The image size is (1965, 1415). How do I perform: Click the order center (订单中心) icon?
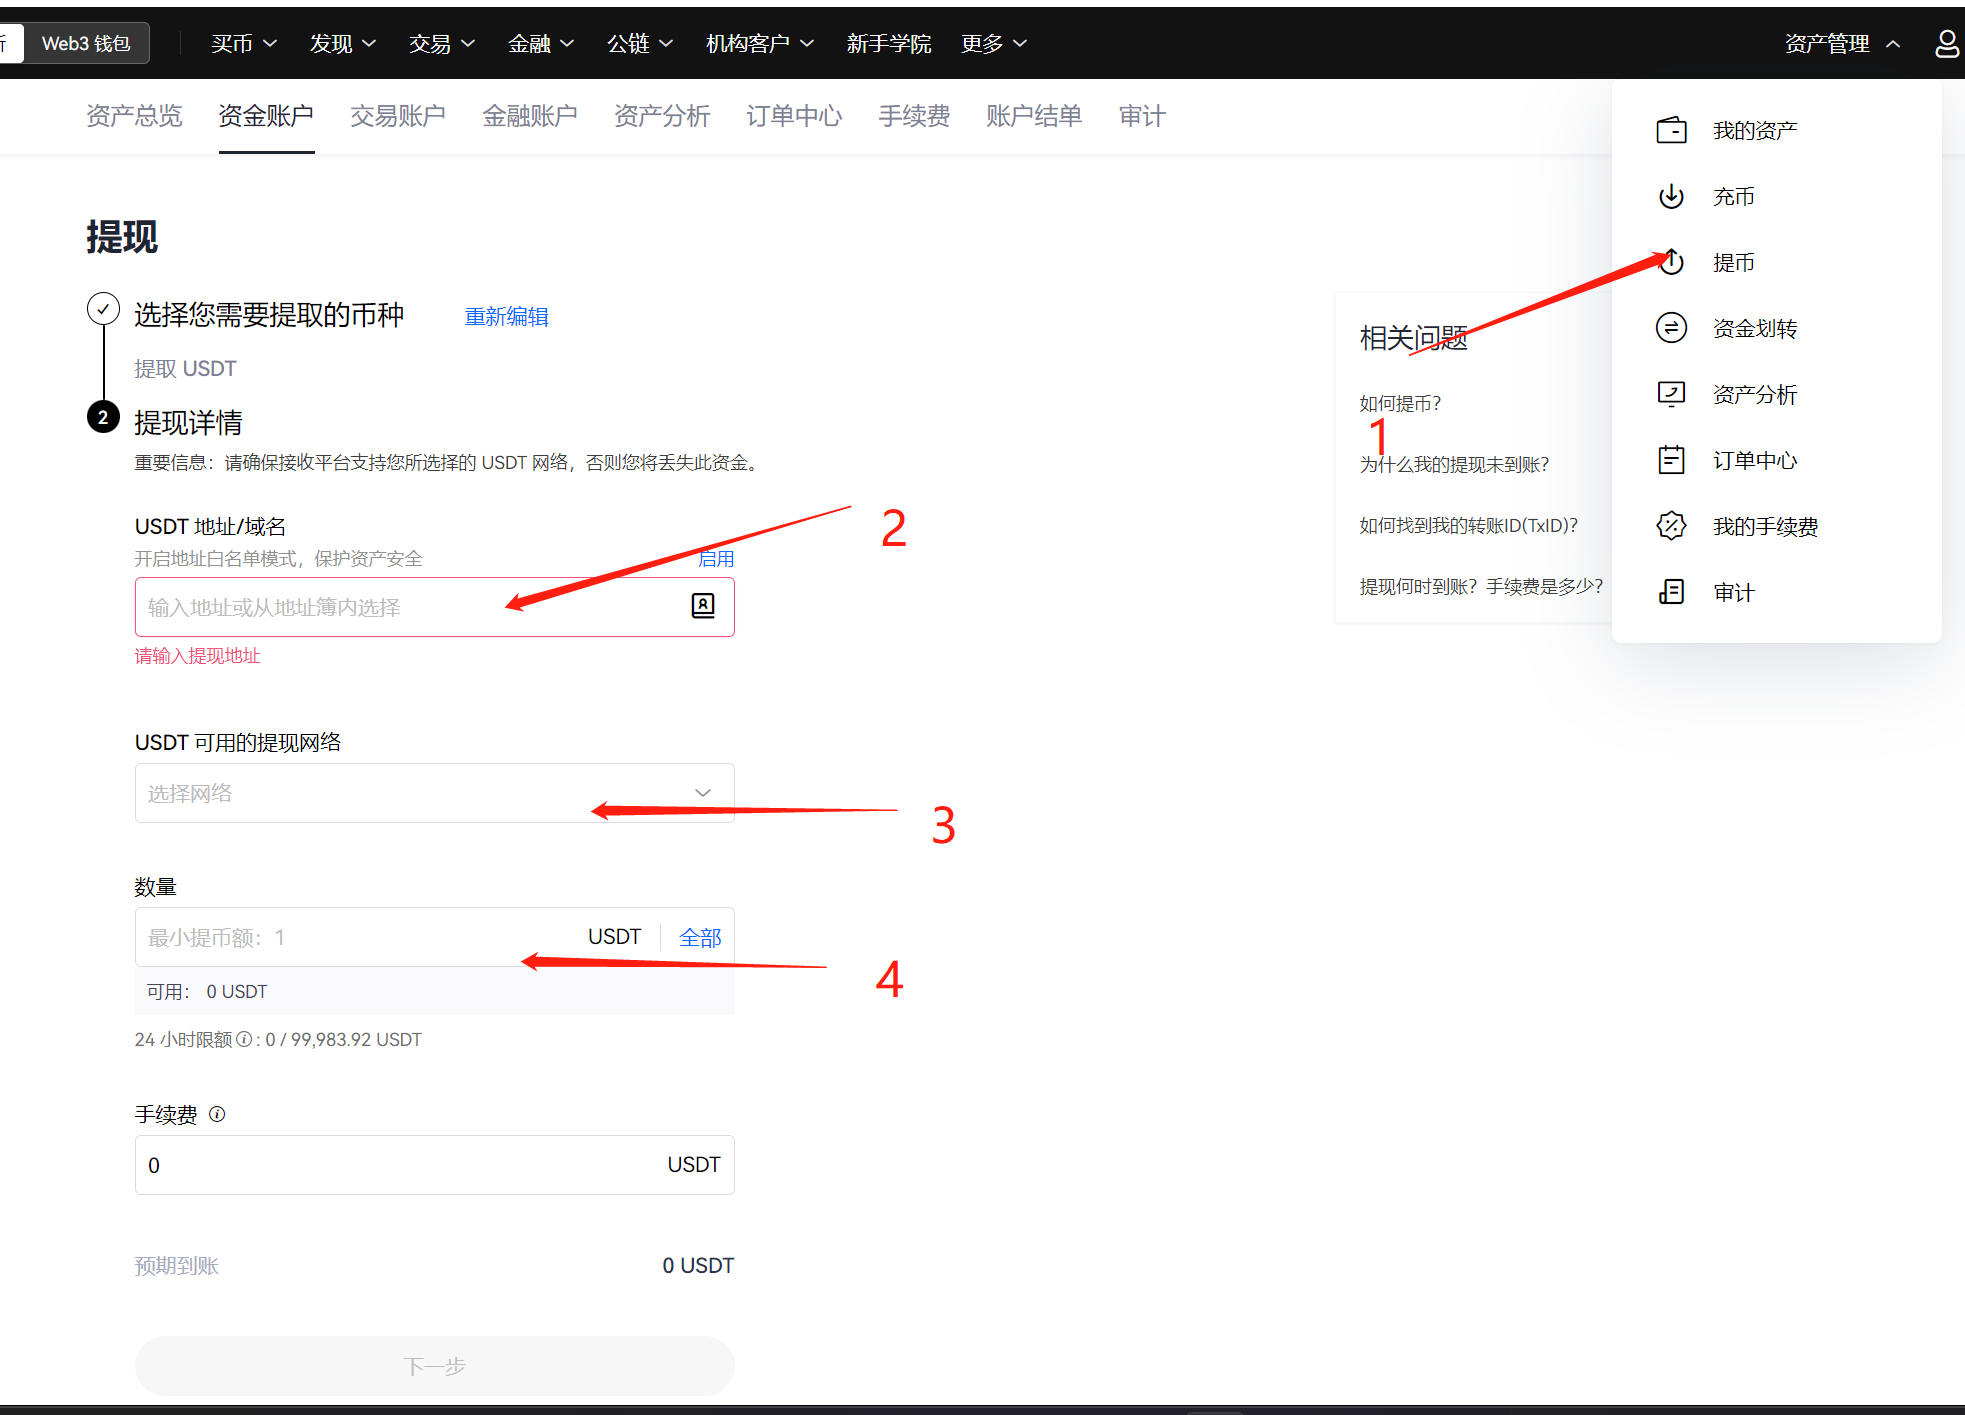point(1671,460)
